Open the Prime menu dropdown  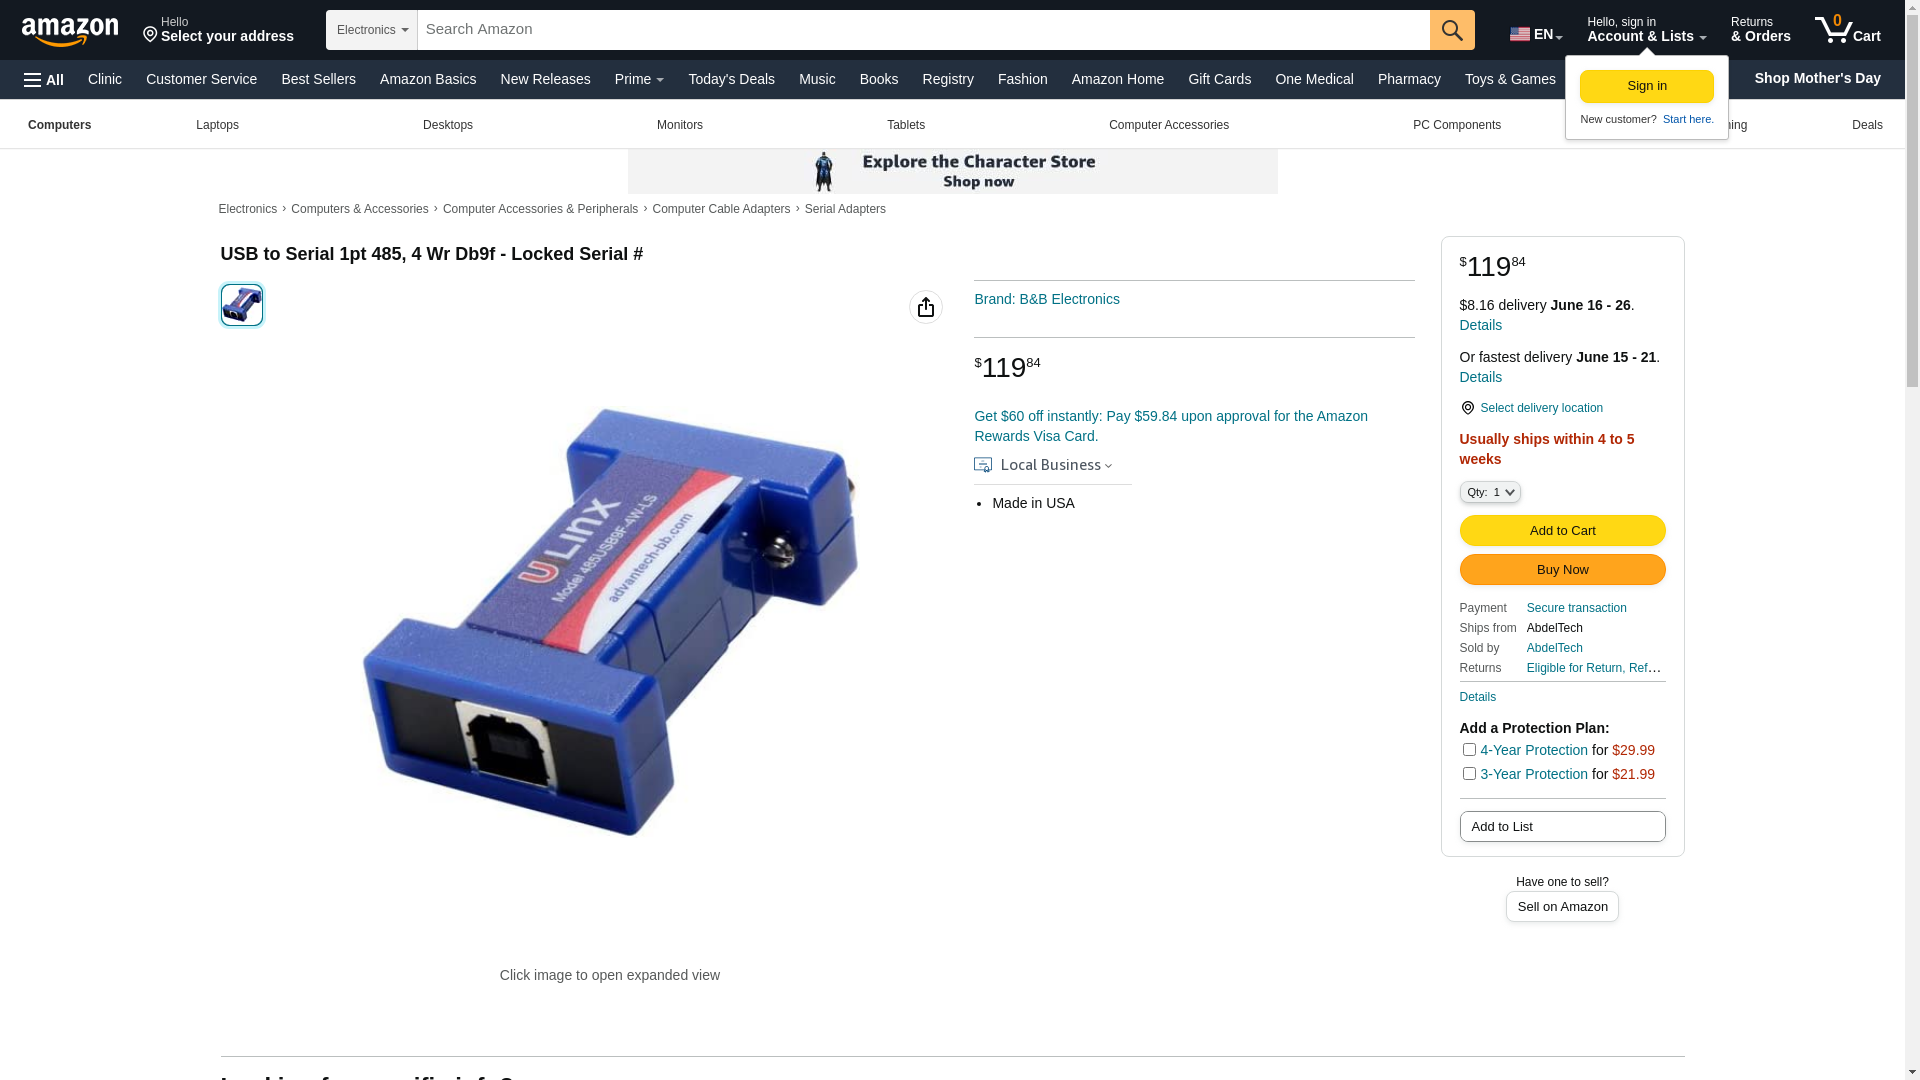point(639,79)
